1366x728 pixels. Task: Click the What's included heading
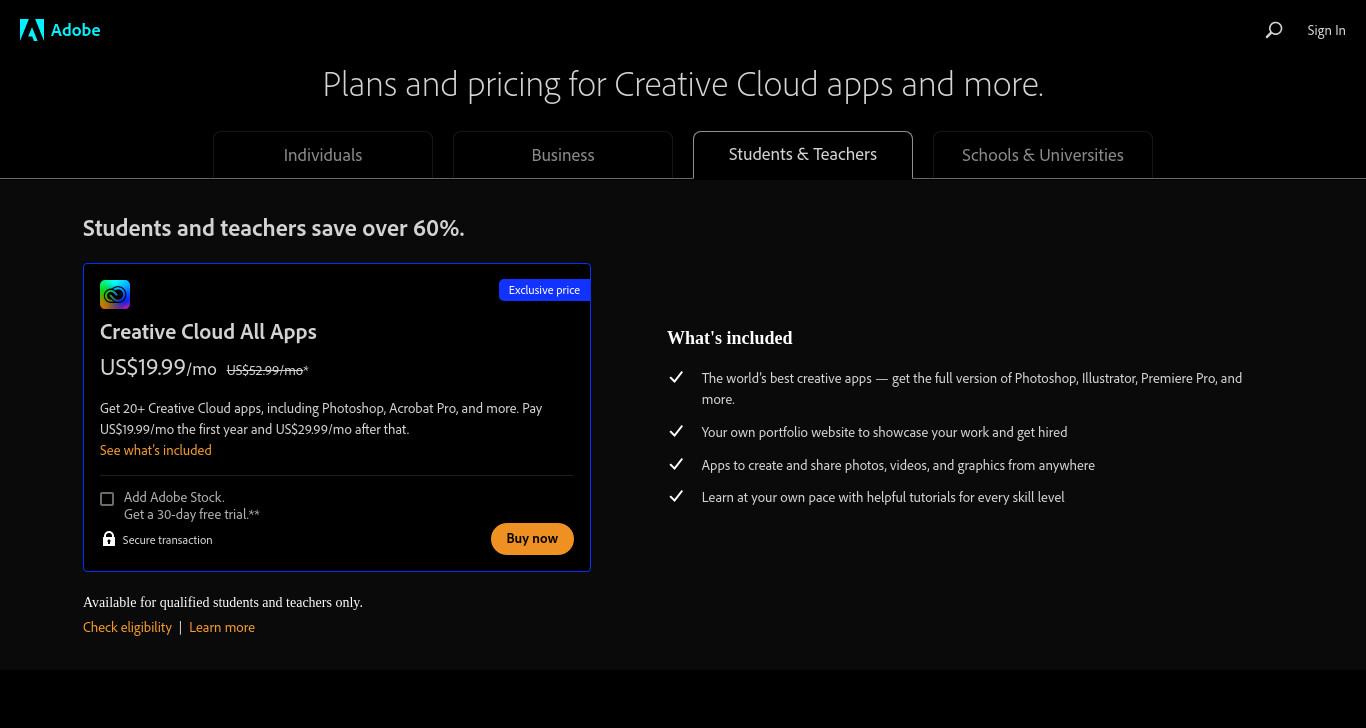[x=730, y=338]
